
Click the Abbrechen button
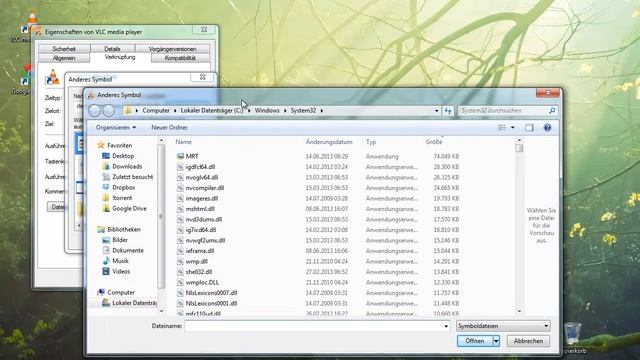click(x=528, y=341)
